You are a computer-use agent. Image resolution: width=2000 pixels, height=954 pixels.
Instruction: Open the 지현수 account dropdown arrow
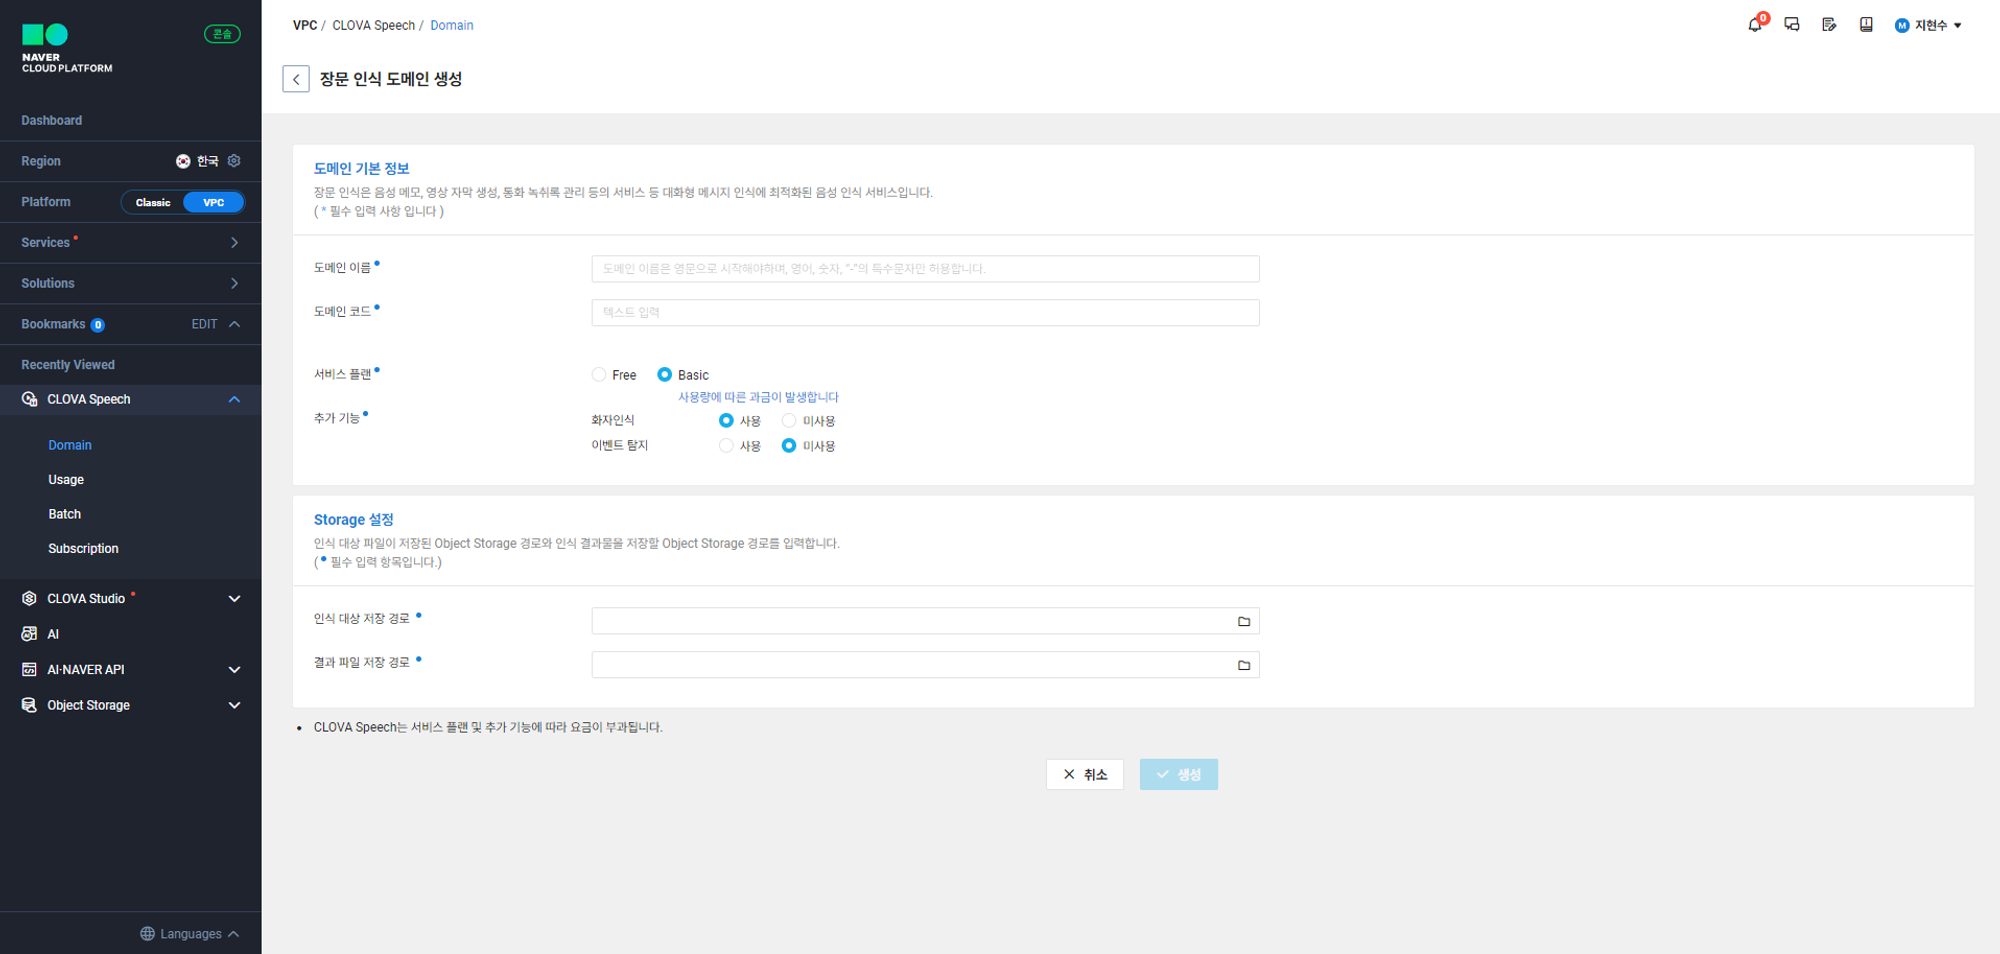click(1957, 26)
